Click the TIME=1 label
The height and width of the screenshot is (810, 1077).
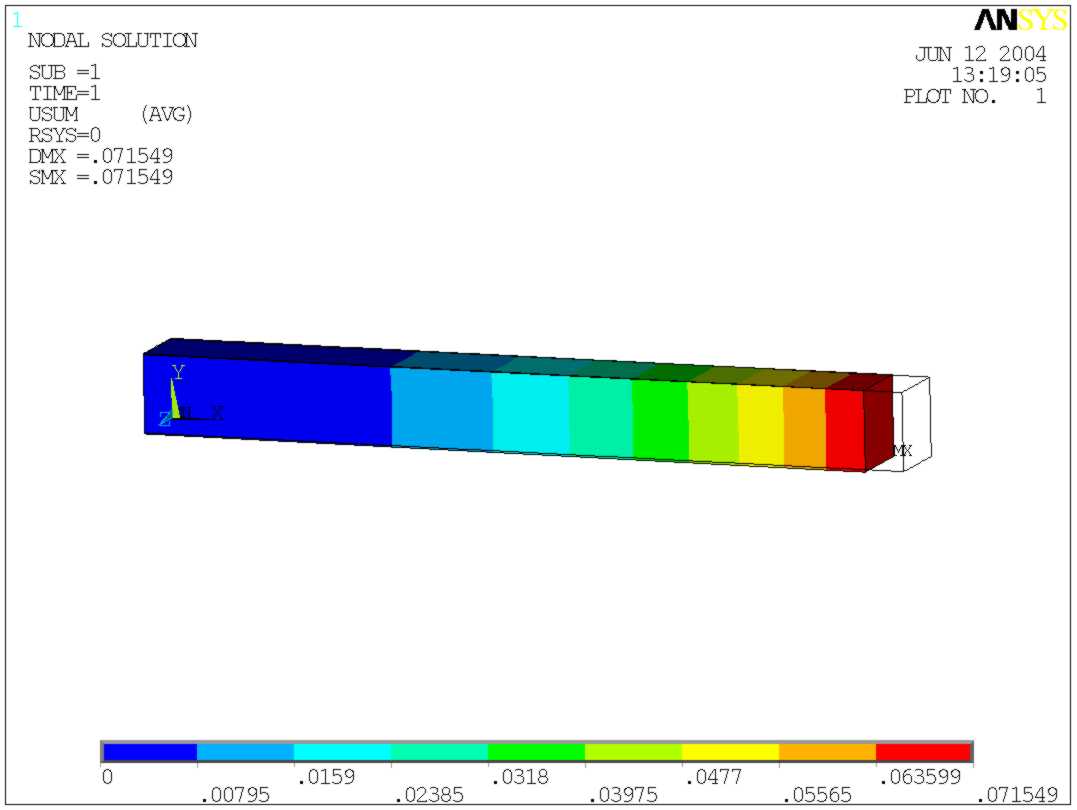click(64, 93)
